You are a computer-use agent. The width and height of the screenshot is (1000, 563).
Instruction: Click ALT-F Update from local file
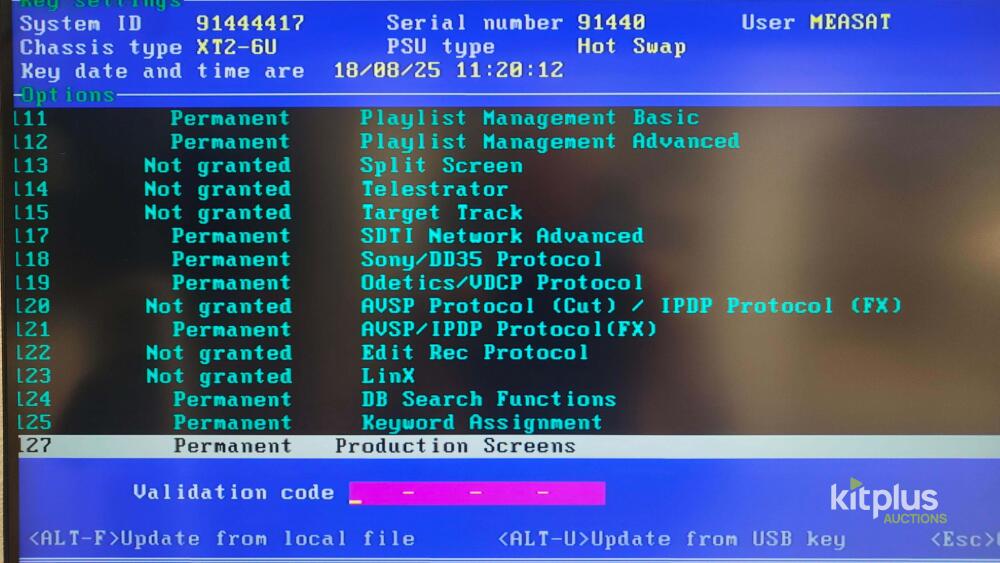click(222, 539)
